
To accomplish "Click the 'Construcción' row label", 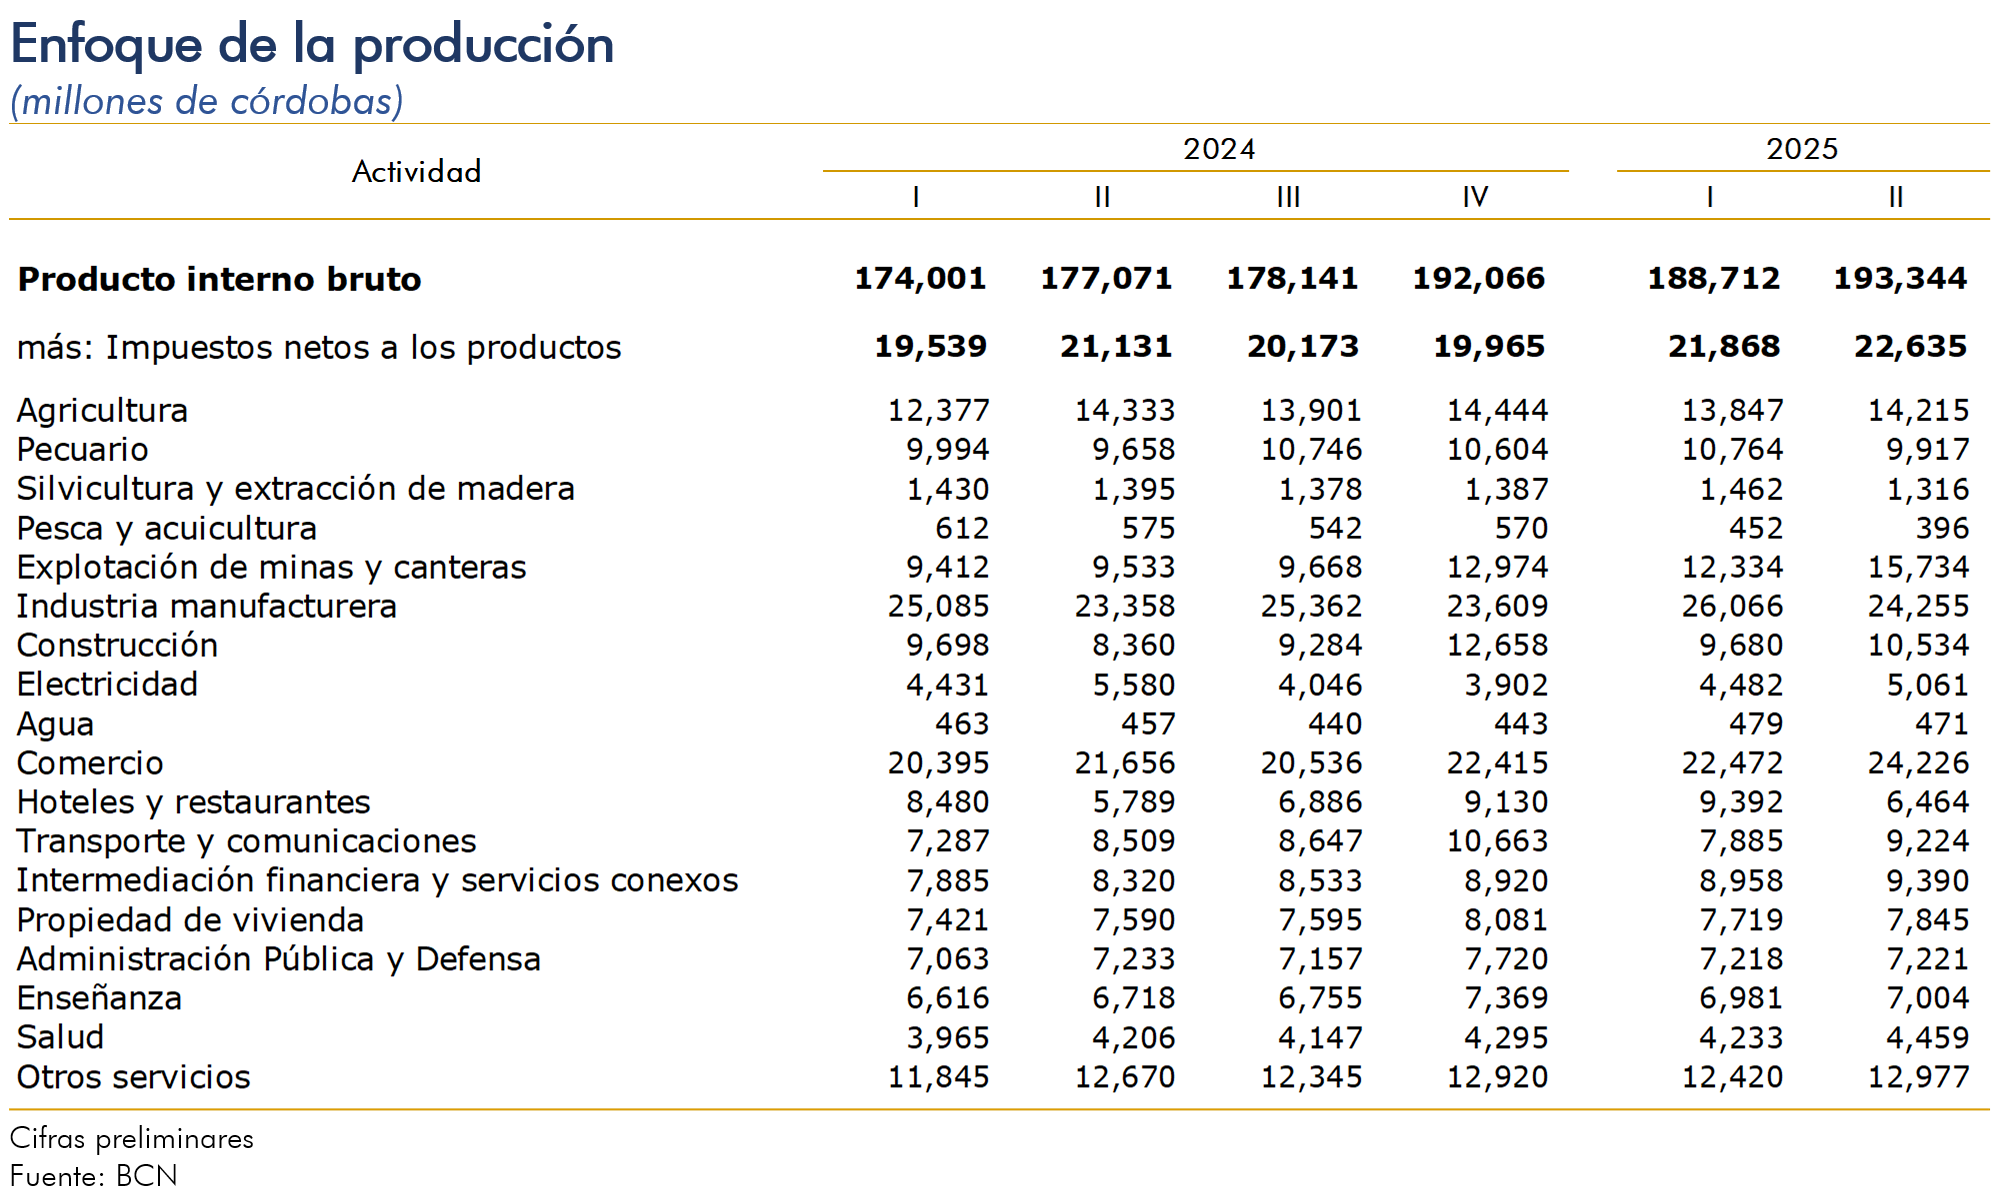I will (x=117, y=645).
